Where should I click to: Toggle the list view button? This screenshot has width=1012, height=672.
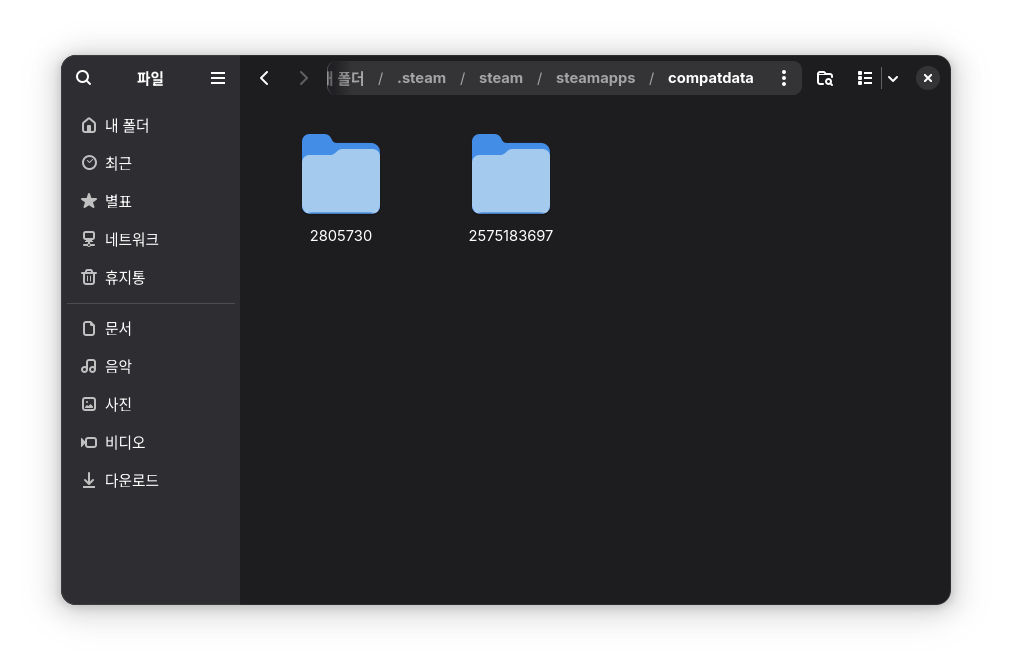click(865, 78)
